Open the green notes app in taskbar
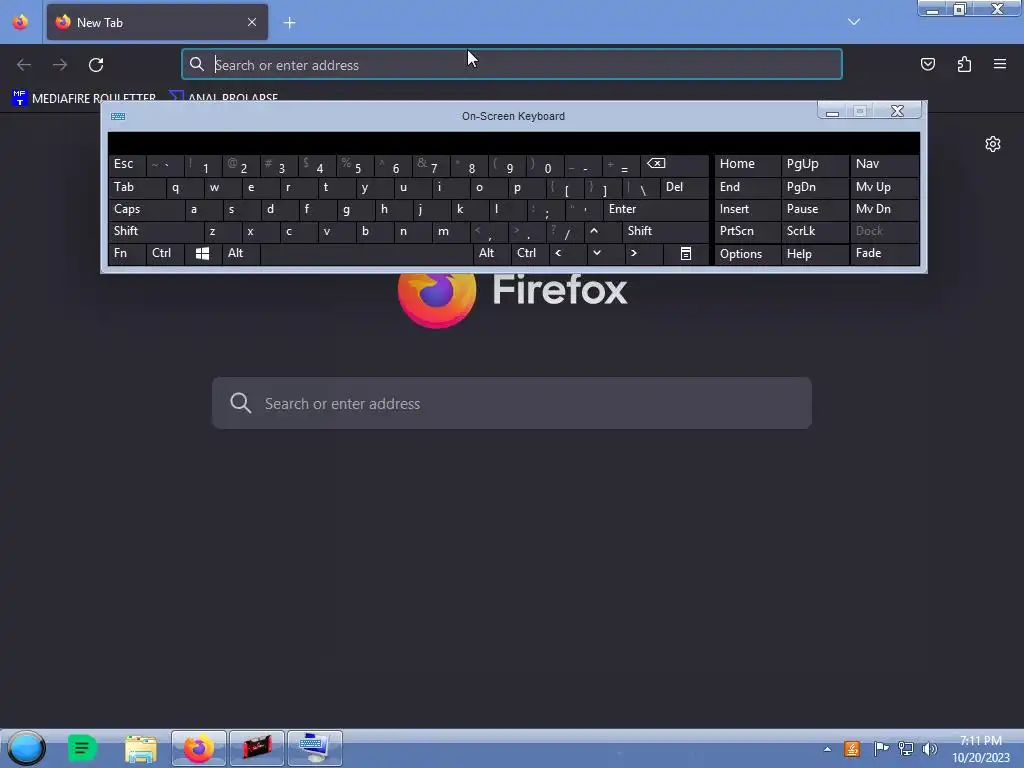Image resolution: width=1024 pixels, height=768 pixels. 82,748
